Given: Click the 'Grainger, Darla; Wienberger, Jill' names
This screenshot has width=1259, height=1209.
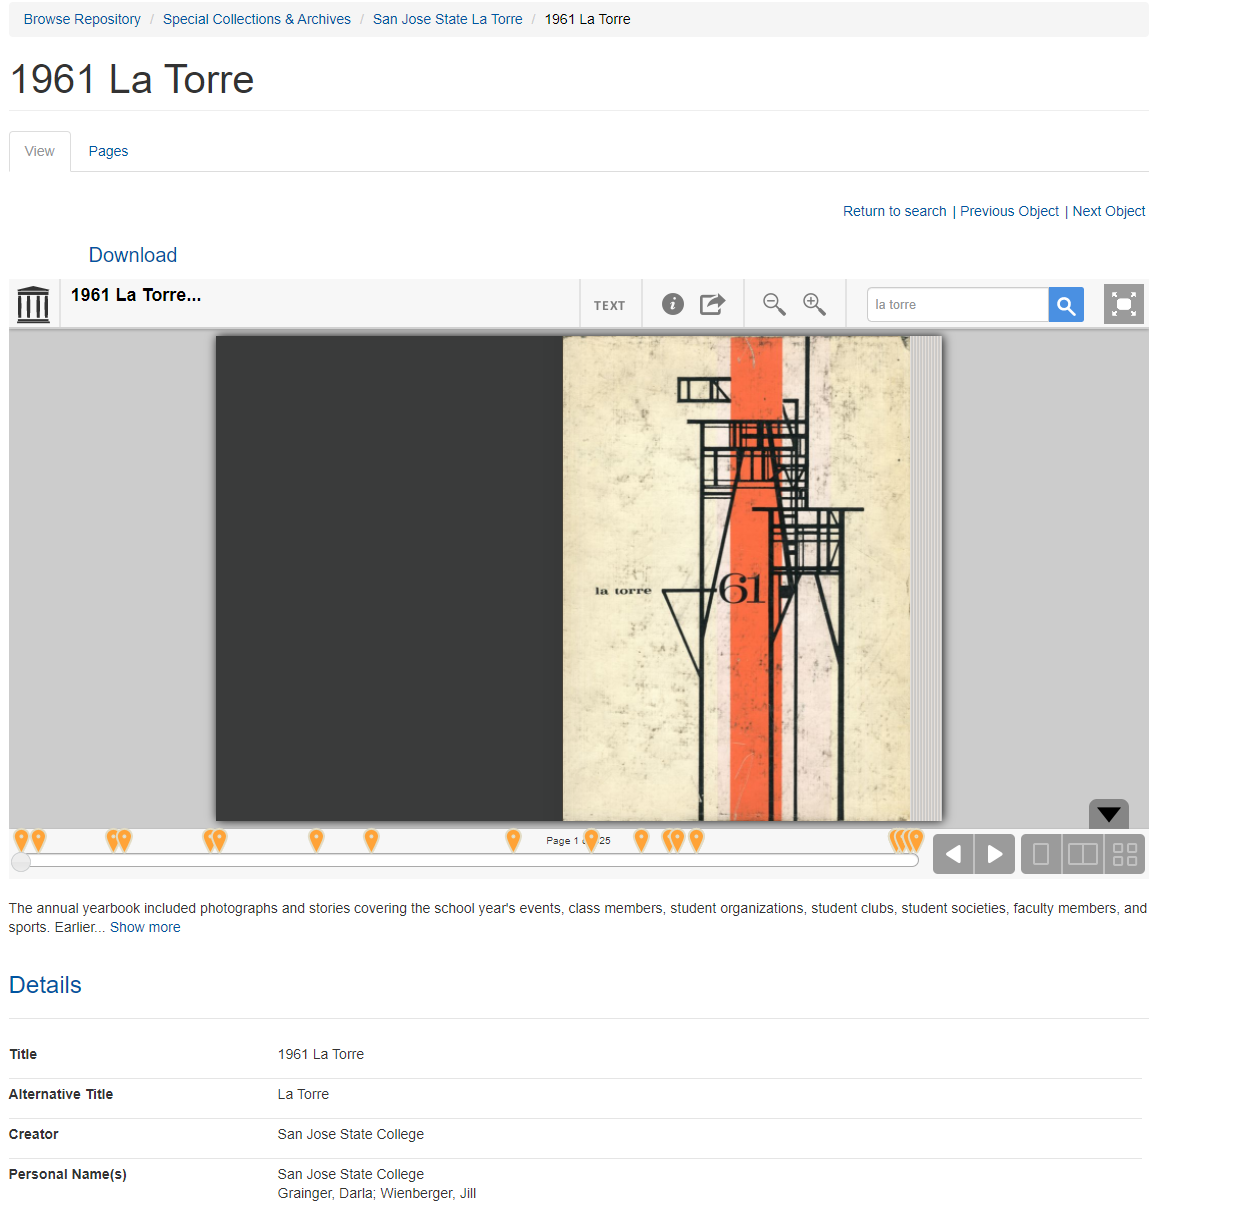Looking at the screenshot, I should click(x=377, y=1193).
